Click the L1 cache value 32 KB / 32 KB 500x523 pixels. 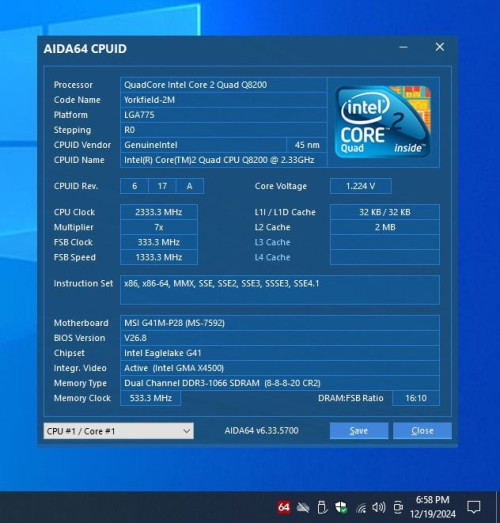pos(385,212)
